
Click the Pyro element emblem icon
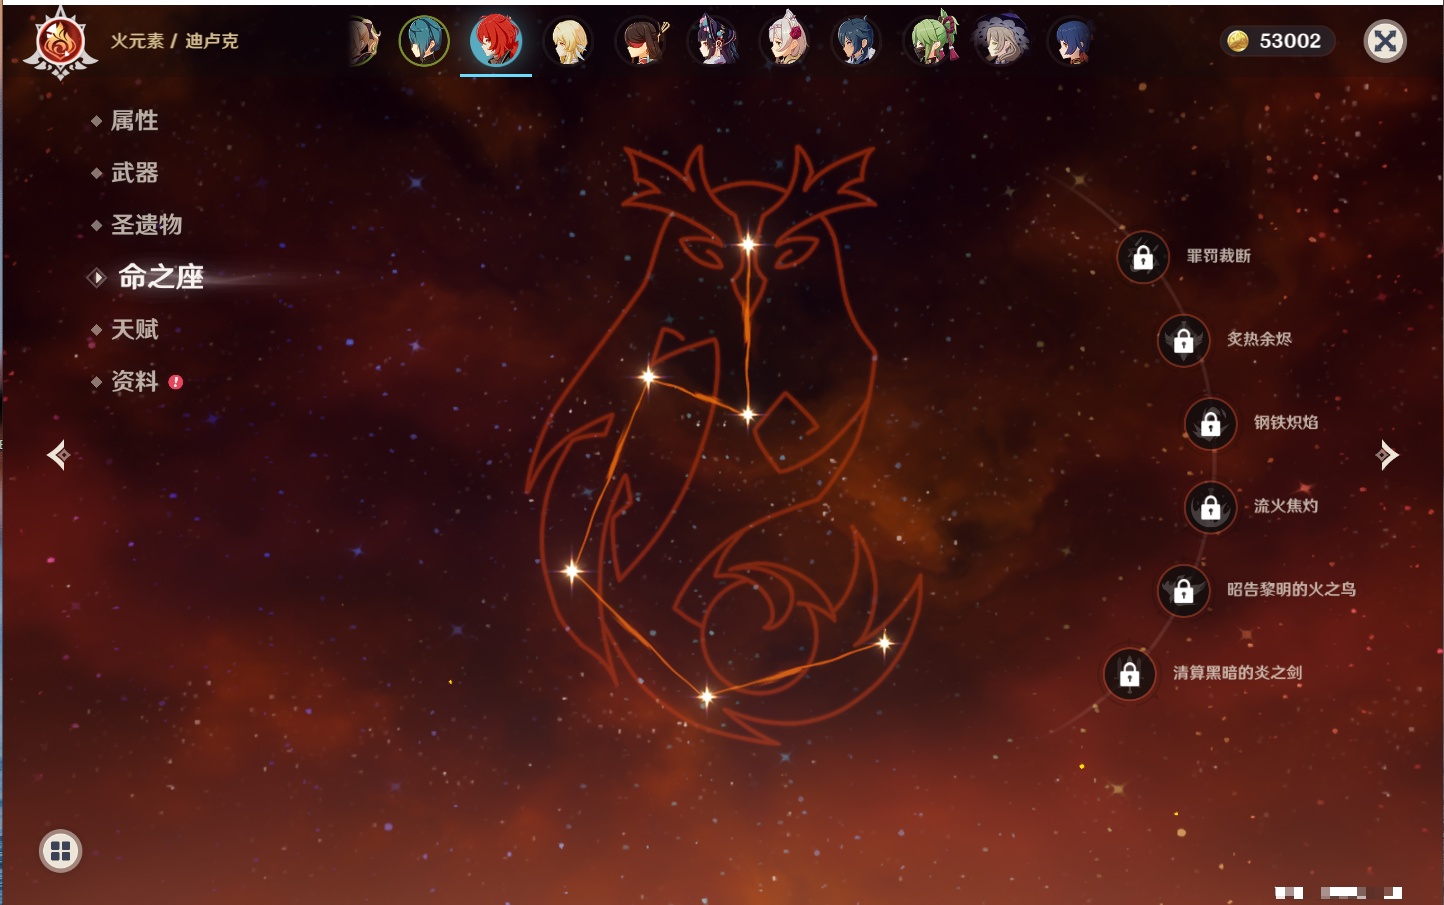(60, 43)
